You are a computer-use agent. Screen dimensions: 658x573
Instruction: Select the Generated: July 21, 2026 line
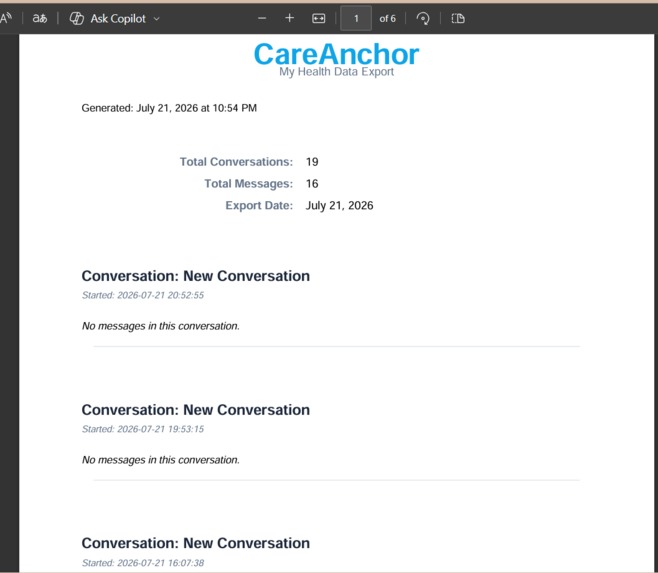[169, 108]
